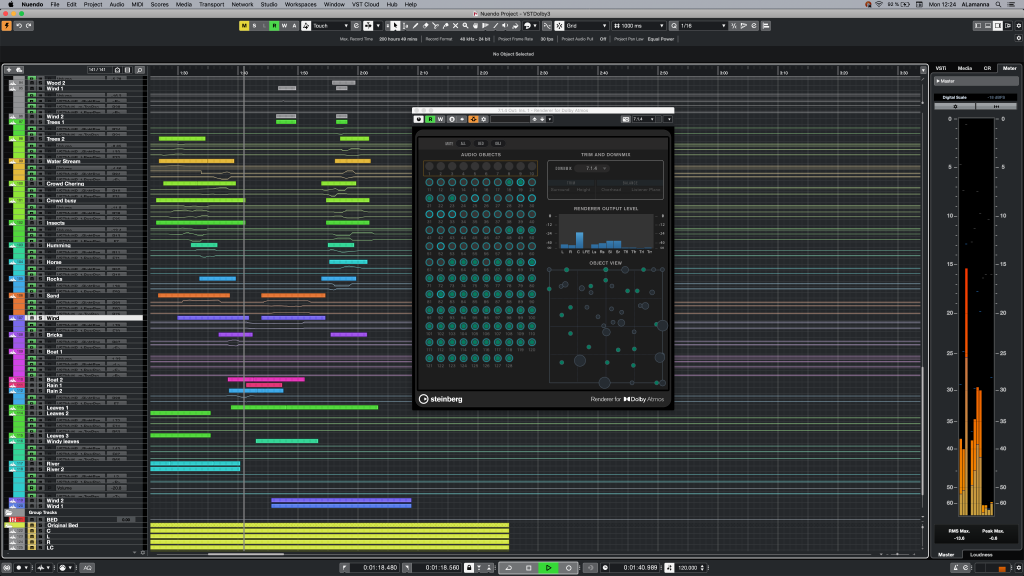Select the Glue tool
The image size is (1024, 576).
click(x=445, y=26)
